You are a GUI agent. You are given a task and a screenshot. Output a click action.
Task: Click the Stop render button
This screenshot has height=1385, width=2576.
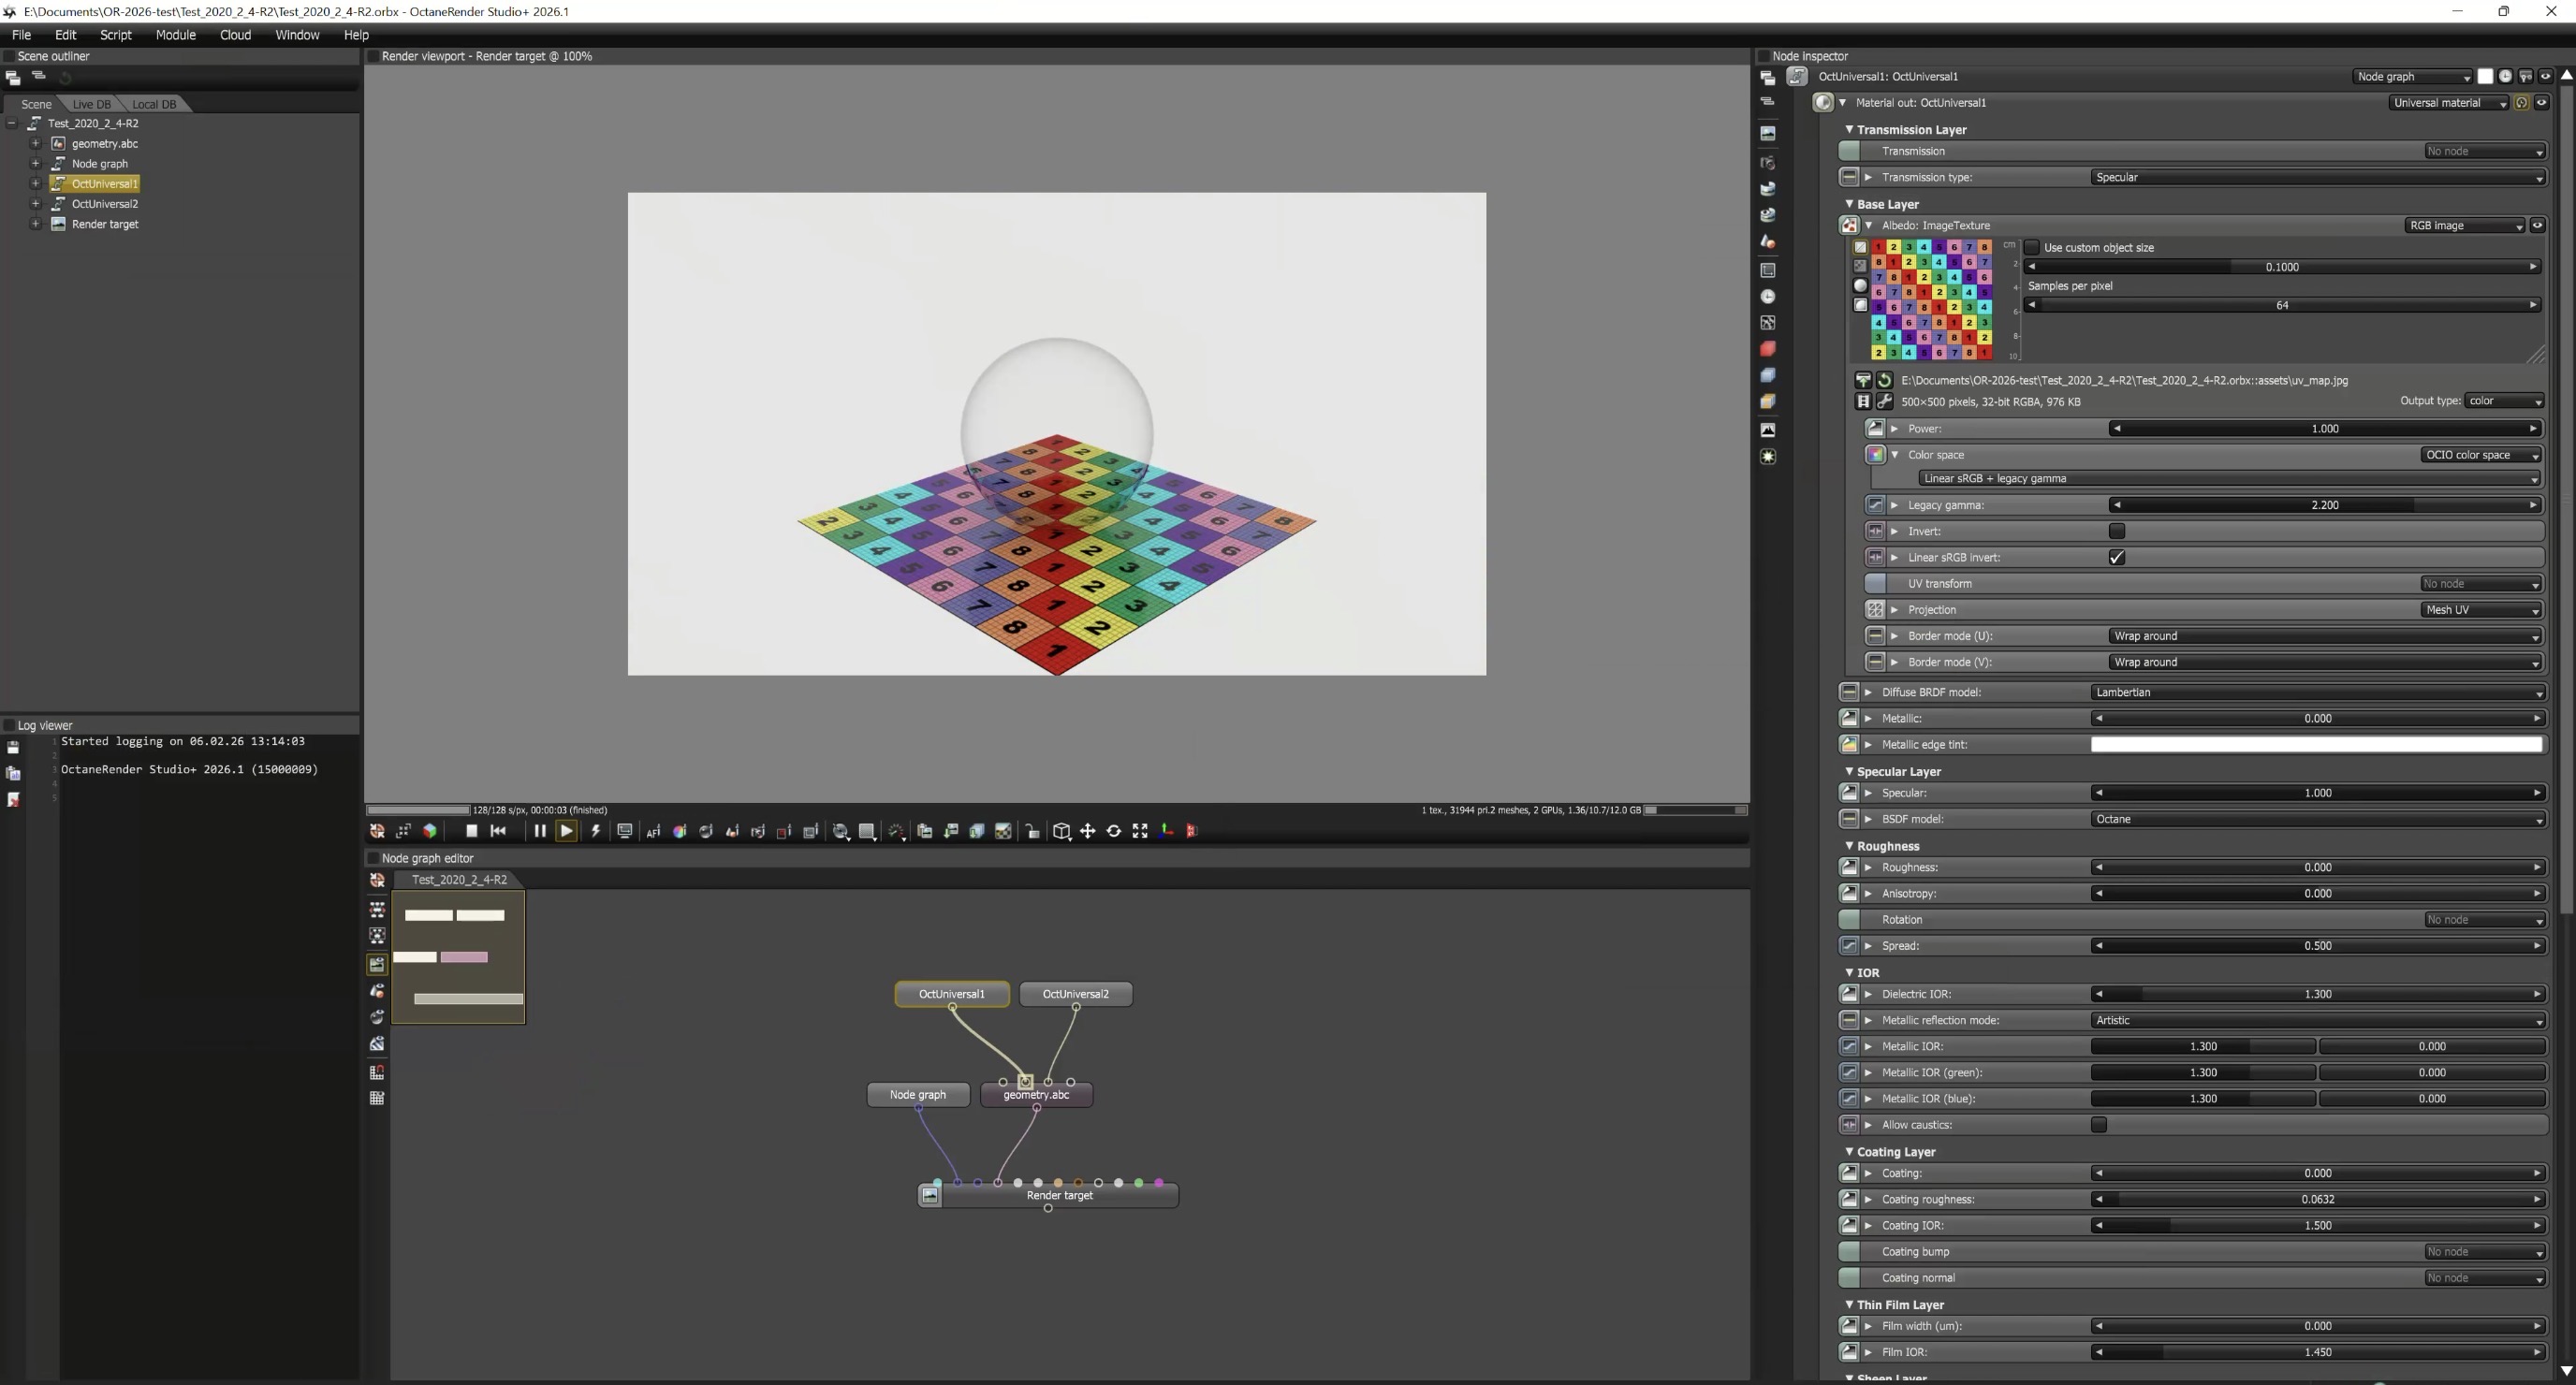471,831
